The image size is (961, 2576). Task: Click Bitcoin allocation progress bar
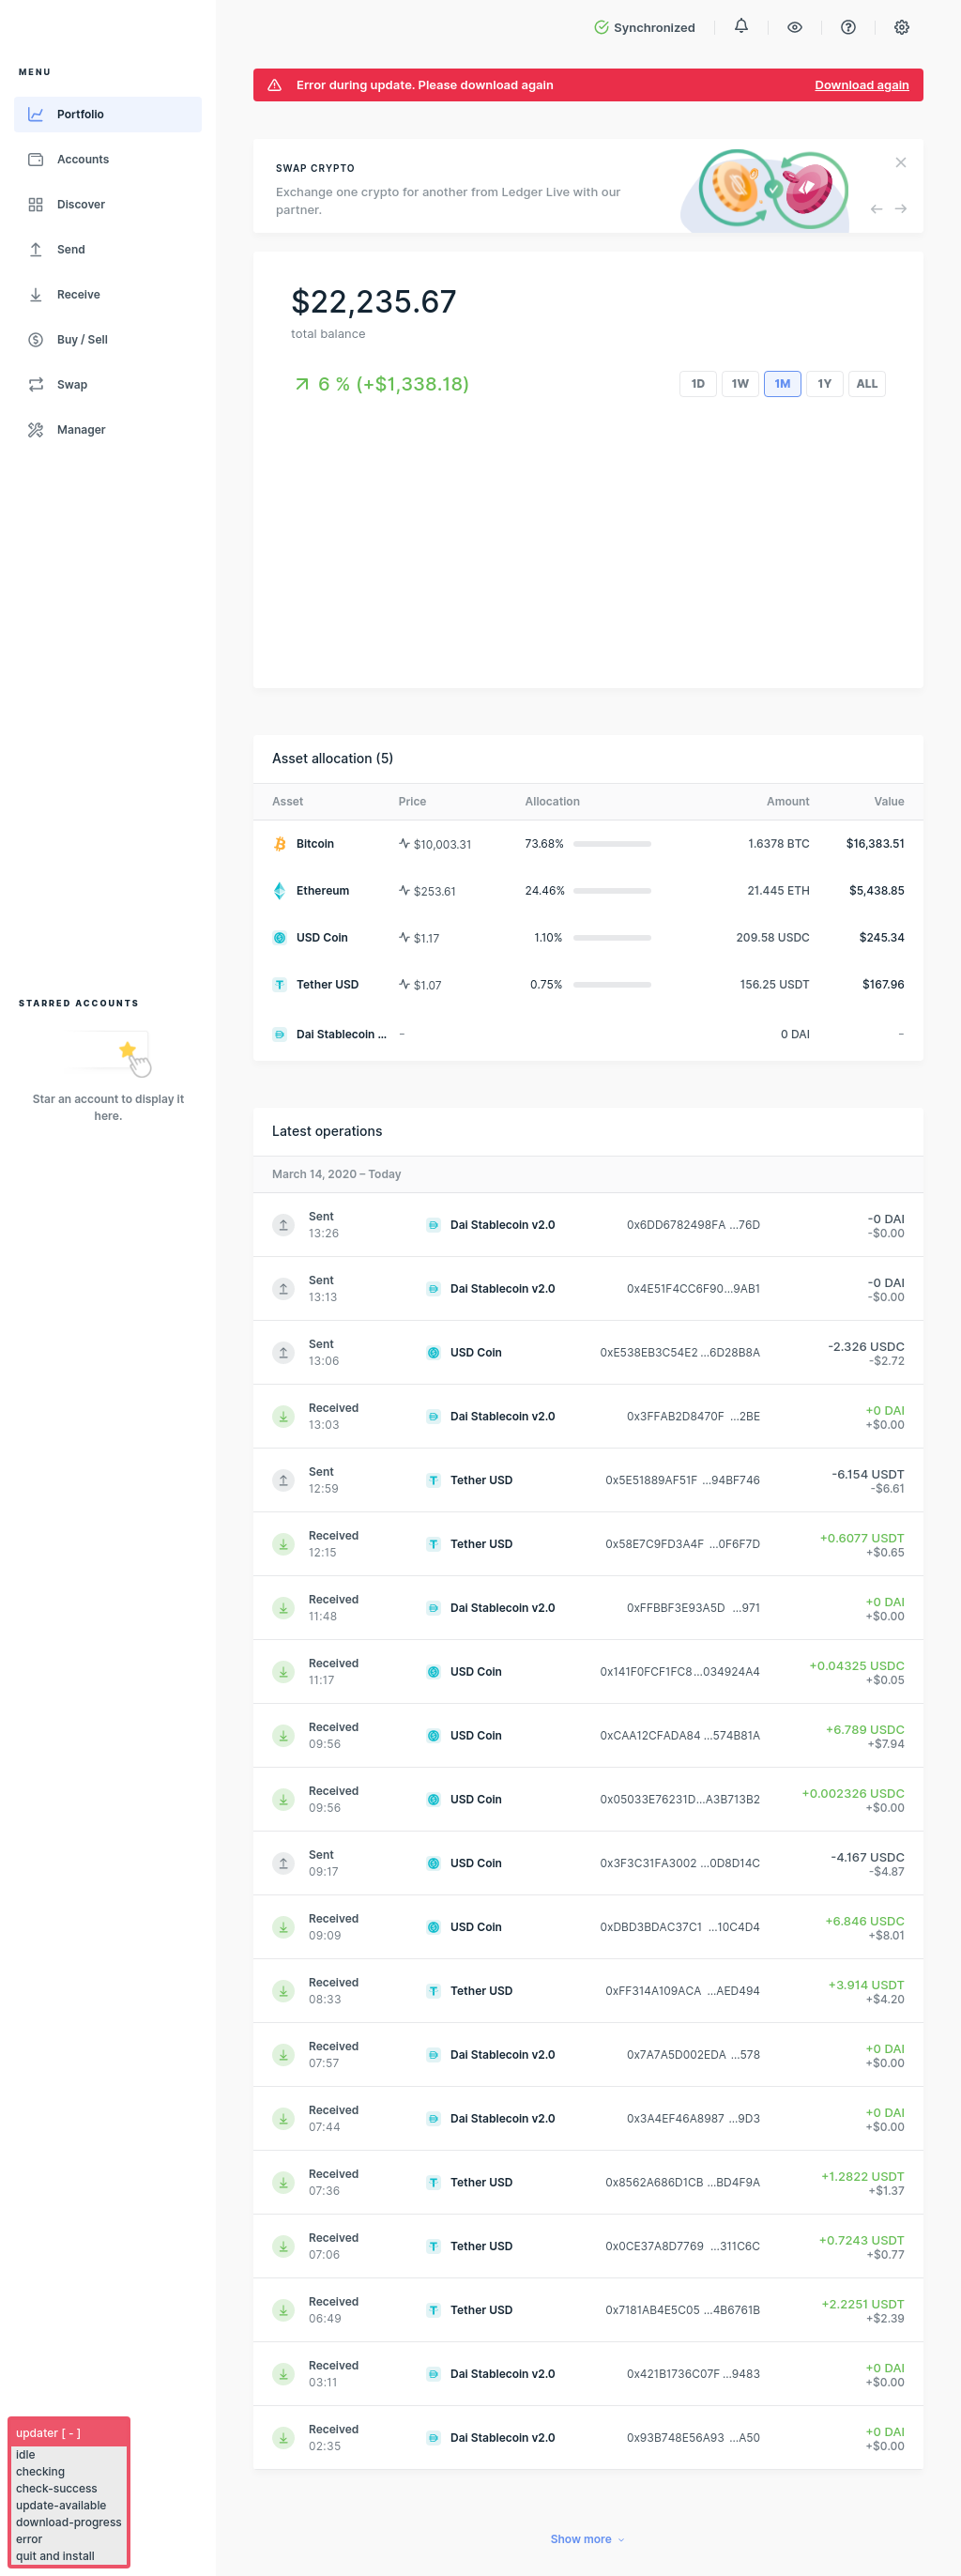click(x=612, y=844)
